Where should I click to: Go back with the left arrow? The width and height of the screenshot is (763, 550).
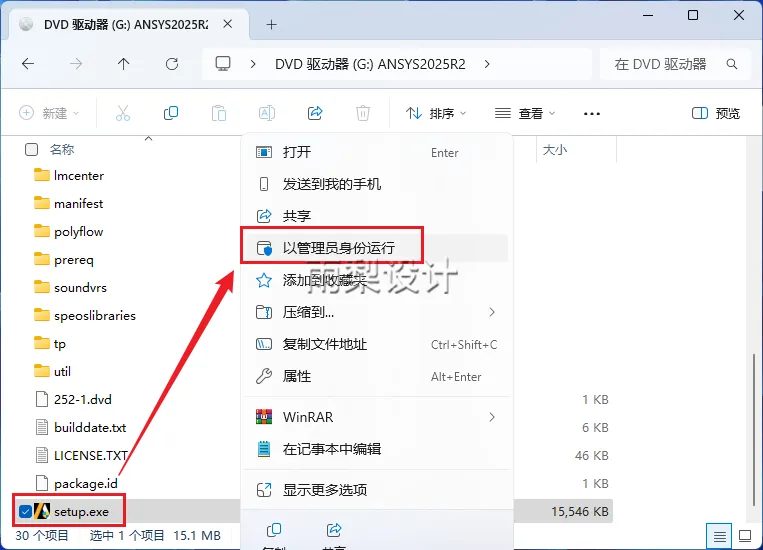pyautogui.click(x=28, y=64)
